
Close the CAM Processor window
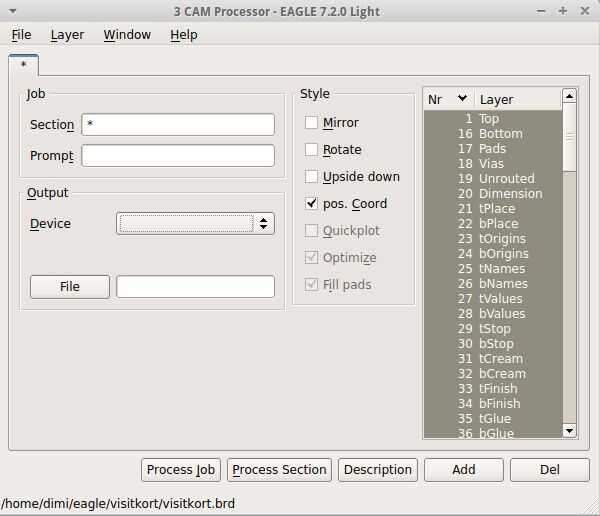pos(585,11)
